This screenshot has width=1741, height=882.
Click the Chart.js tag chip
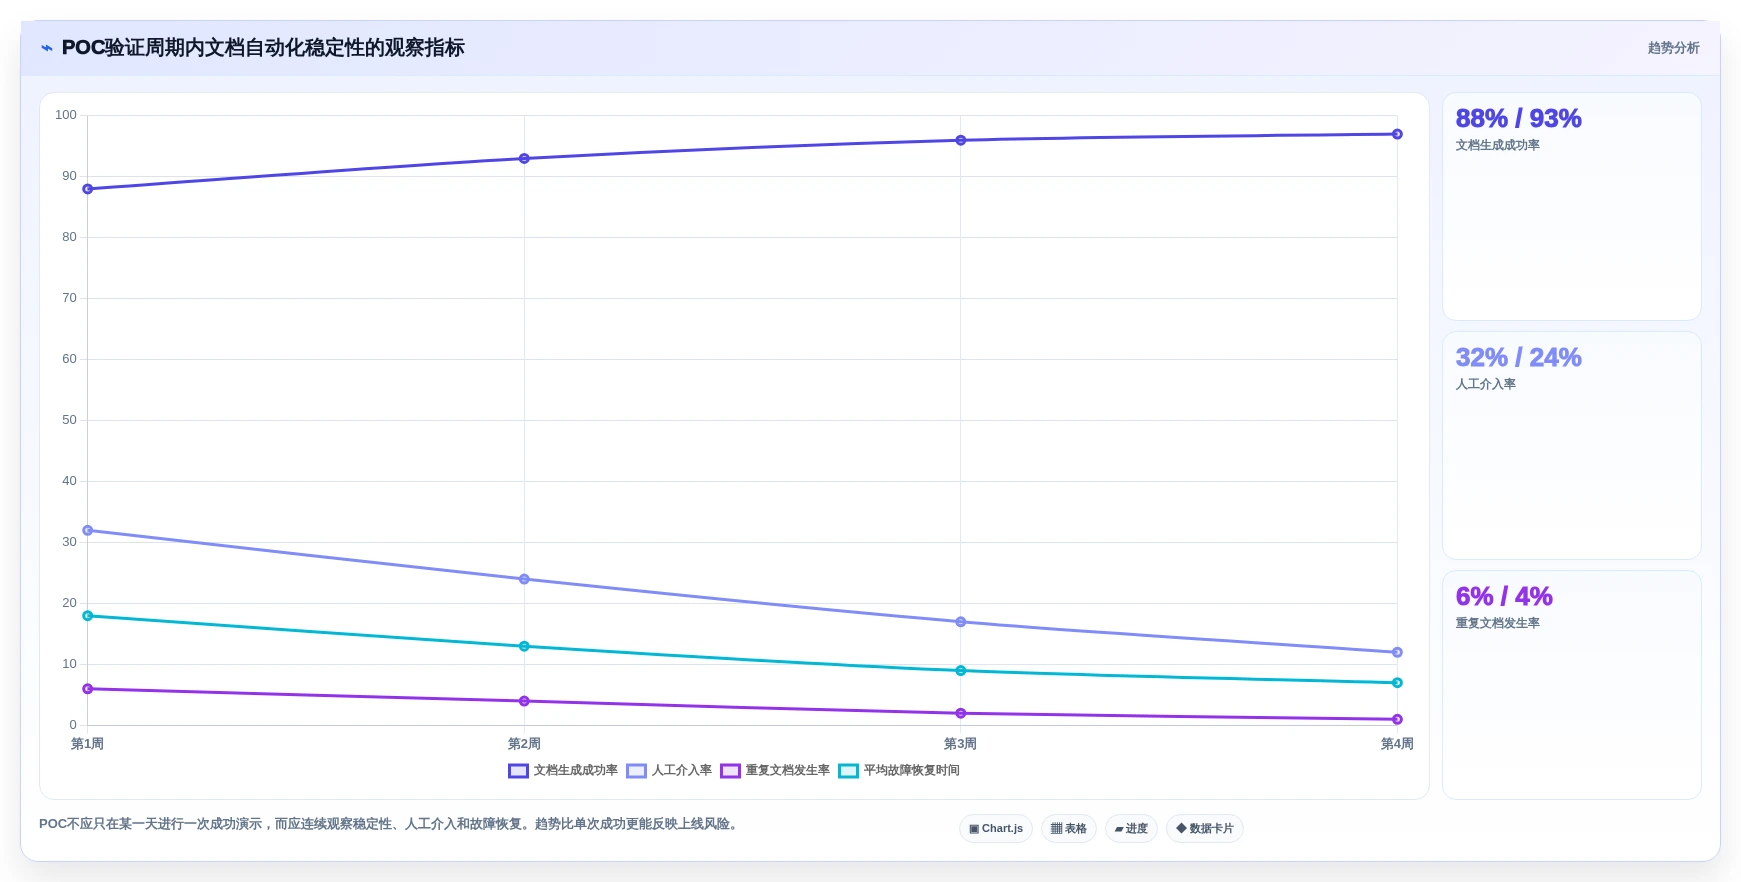(x=996, y=828)
